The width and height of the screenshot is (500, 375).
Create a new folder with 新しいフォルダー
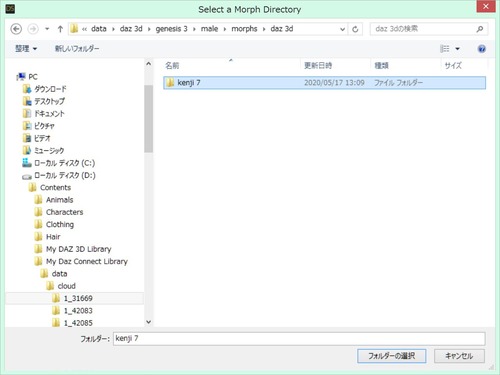[77, 49]
